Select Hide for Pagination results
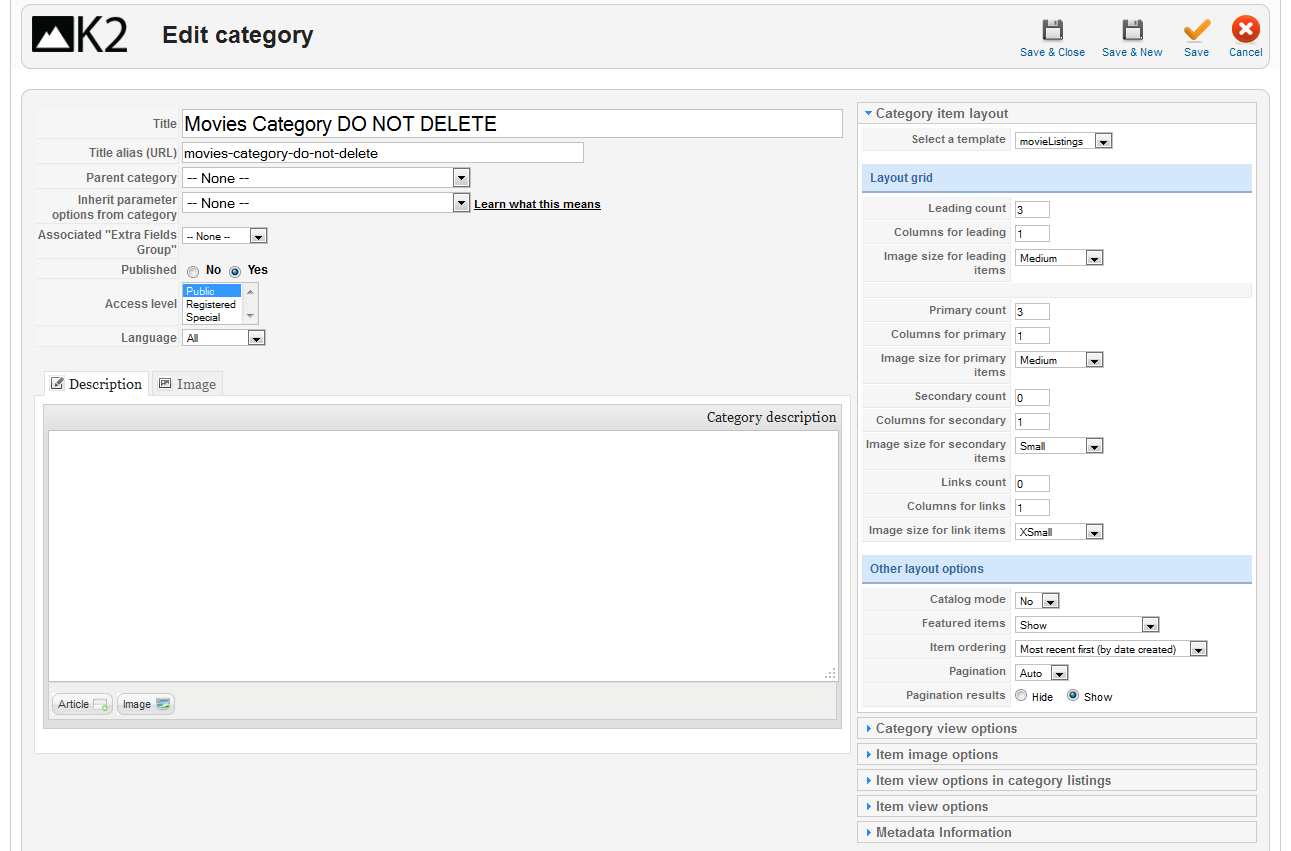Viewport: 1291px width, 851px height. click(1021, 696)
